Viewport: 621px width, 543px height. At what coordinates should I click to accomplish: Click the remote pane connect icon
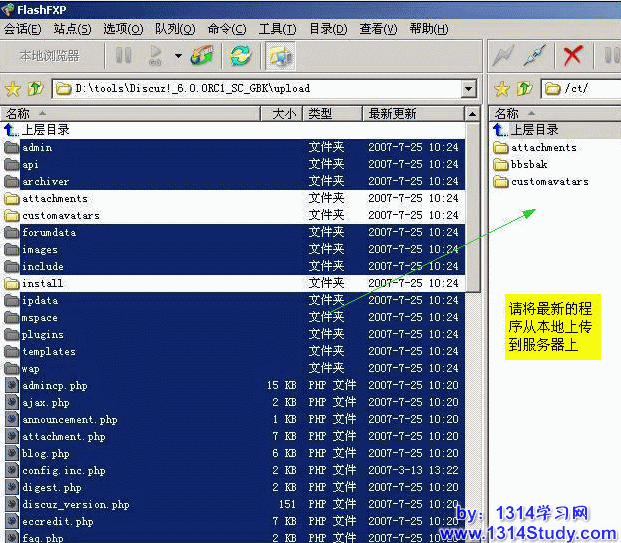pos(503,56)
